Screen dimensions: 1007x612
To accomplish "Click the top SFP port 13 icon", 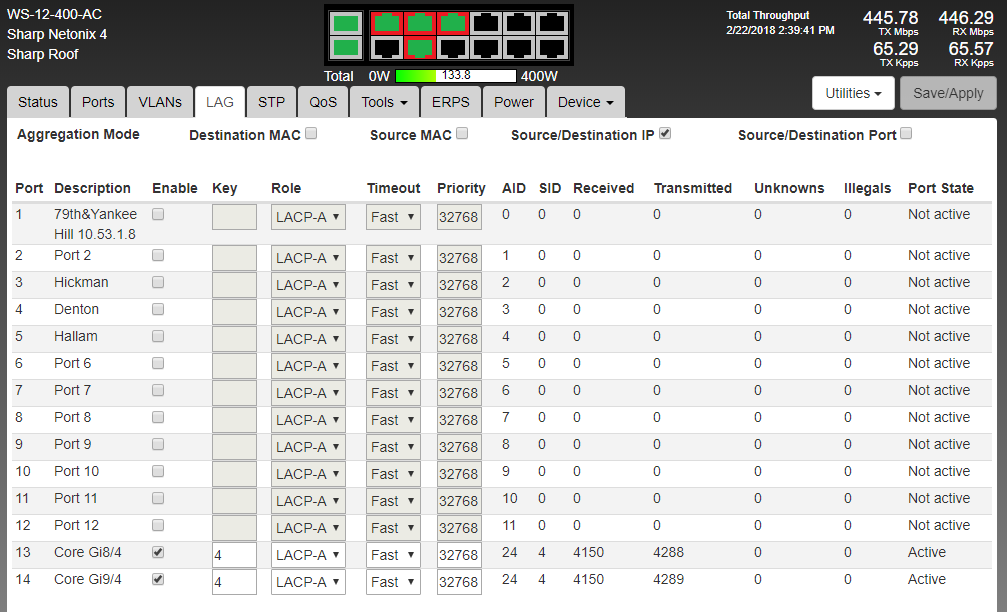I will (345, 22).
